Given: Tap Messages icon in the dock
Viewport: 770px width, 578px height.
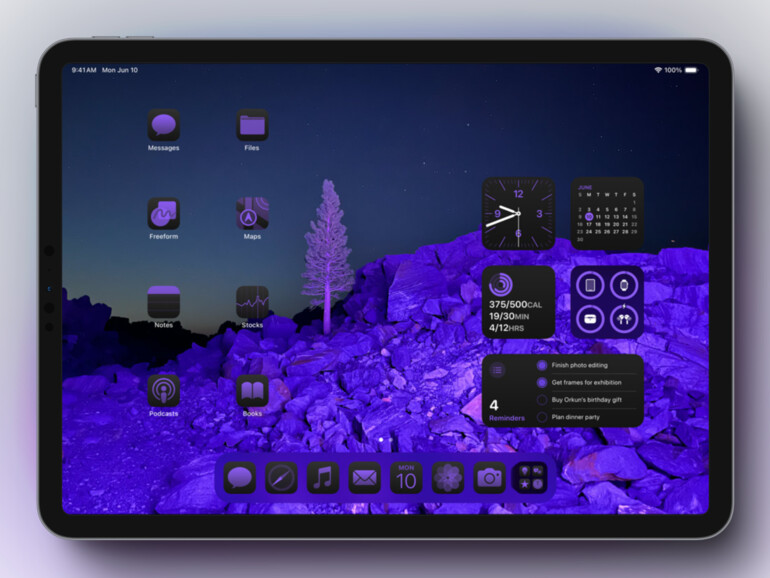Looking at the screenshot, I should point(240,478).
